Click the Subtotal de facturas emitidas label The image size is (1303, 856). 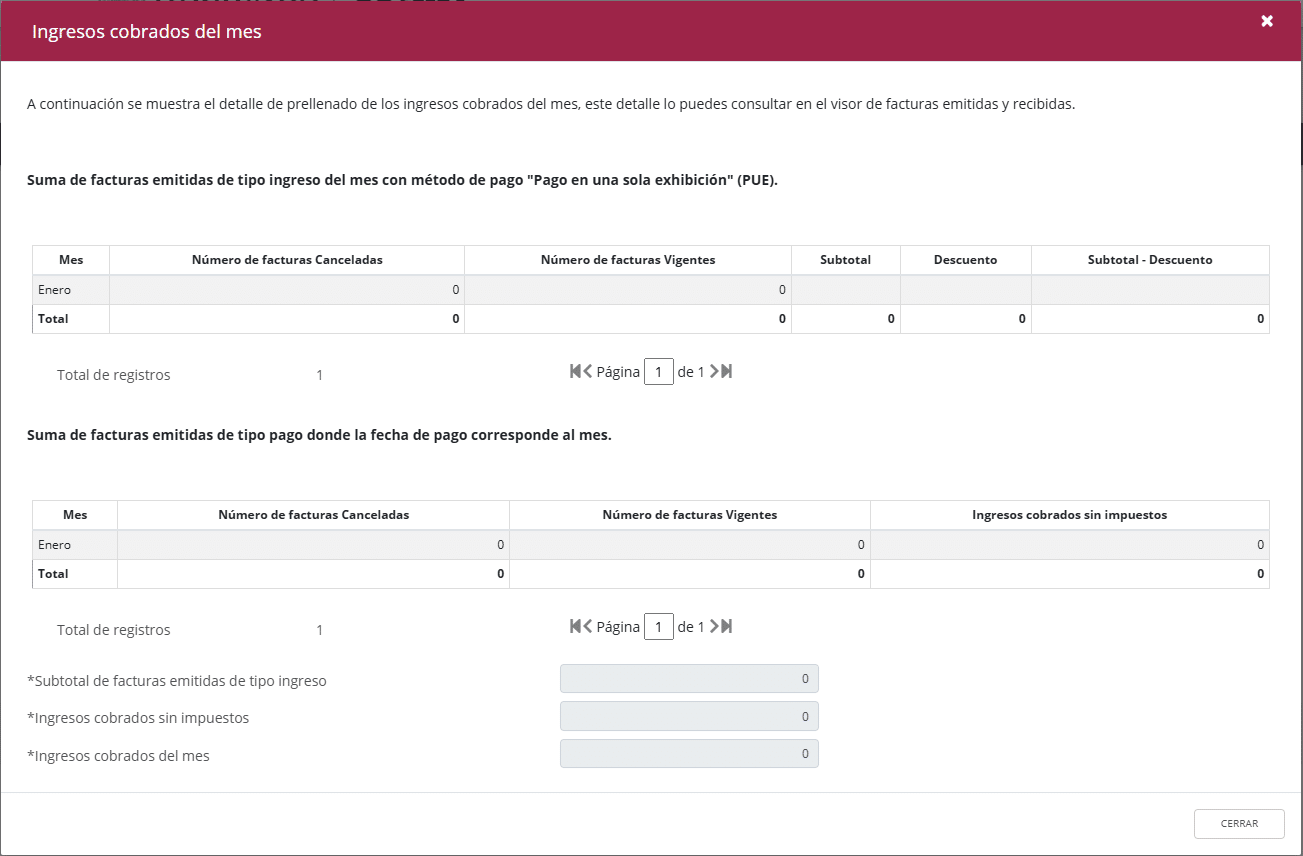[177, 681]
